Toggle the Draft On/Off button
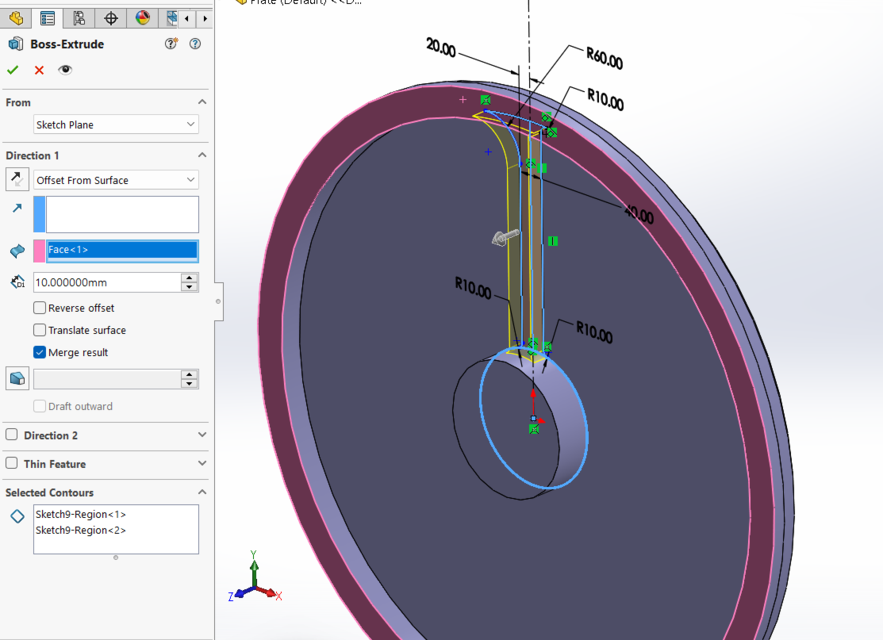Viewport: 883px width, 640px height. pos(17,379)
